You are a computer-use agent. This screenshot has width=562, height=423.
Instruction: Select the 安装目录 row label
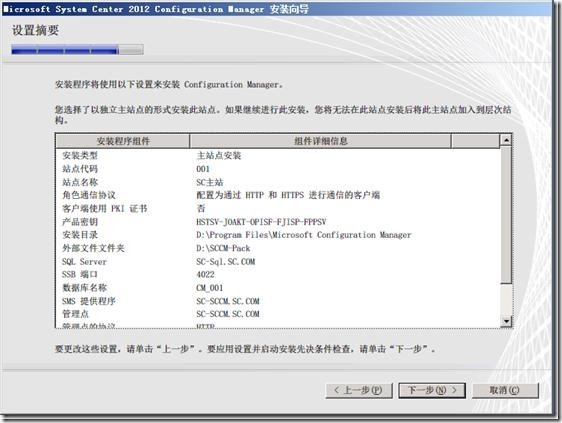point(80,235)
